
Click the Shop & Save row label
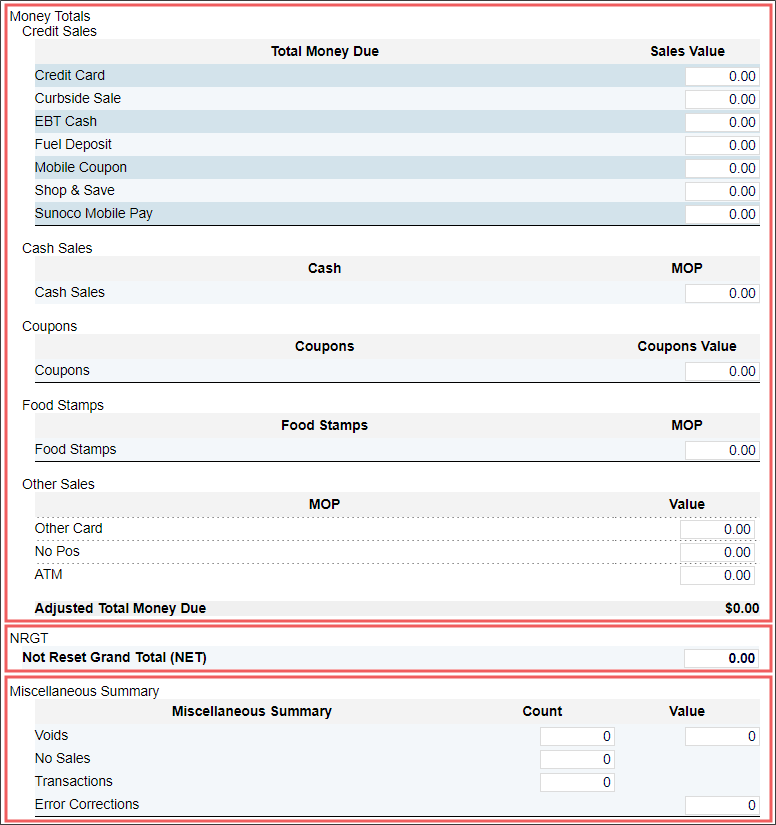point(75,190)
